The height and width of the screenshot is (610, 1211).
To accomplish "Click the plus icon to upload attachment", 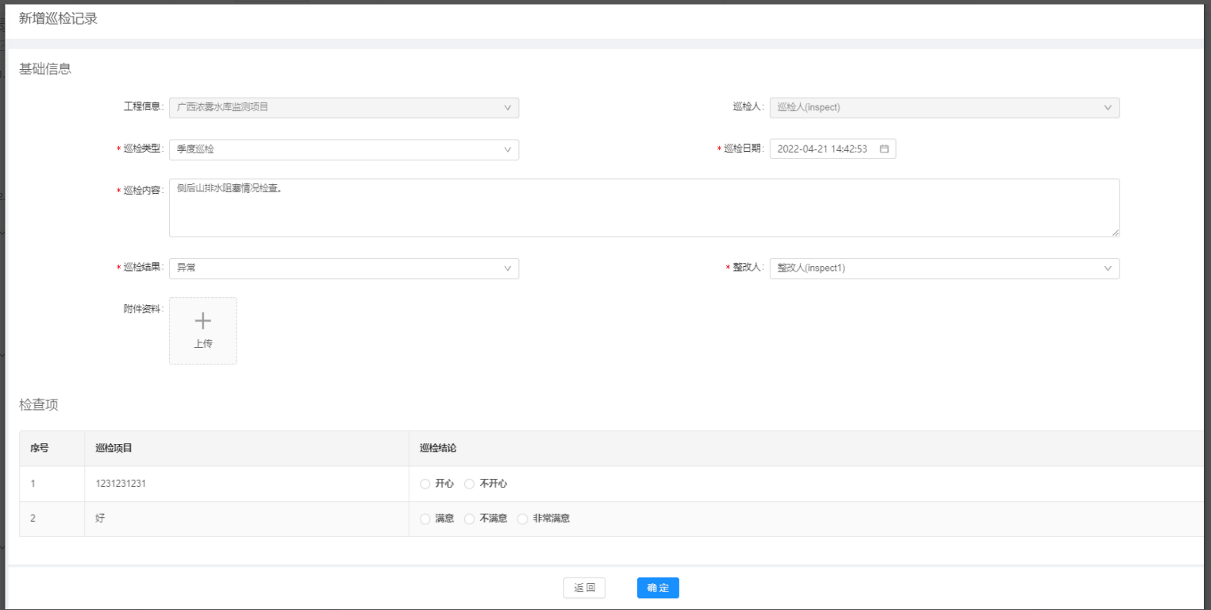I will (x=203, y=321).
